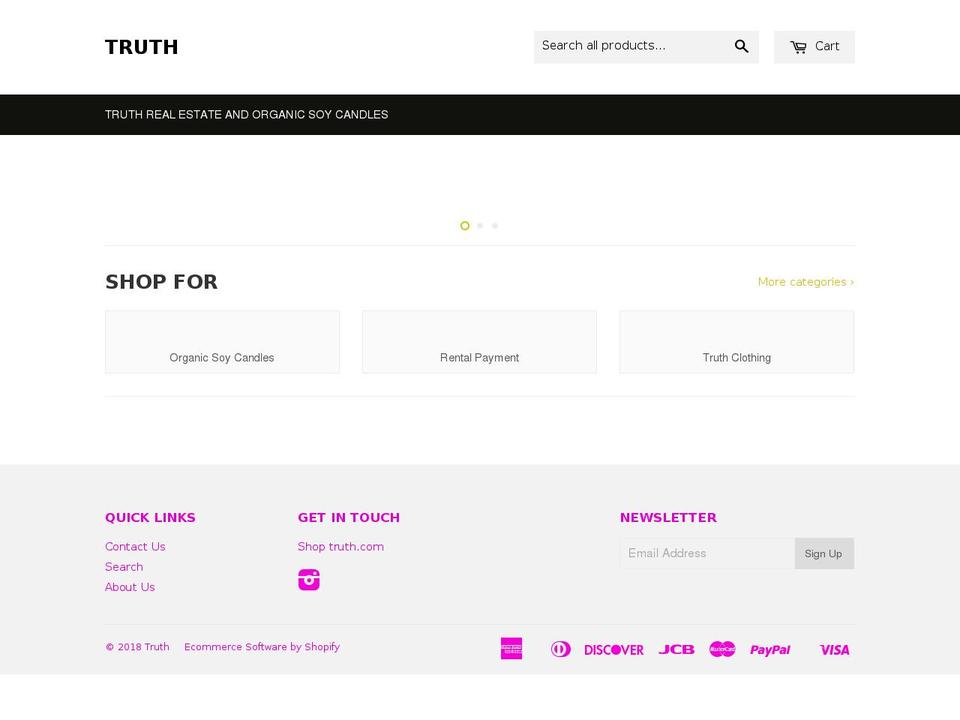
Task: Click the MasterCard payment icon
Action: click(x=722, y=649)
